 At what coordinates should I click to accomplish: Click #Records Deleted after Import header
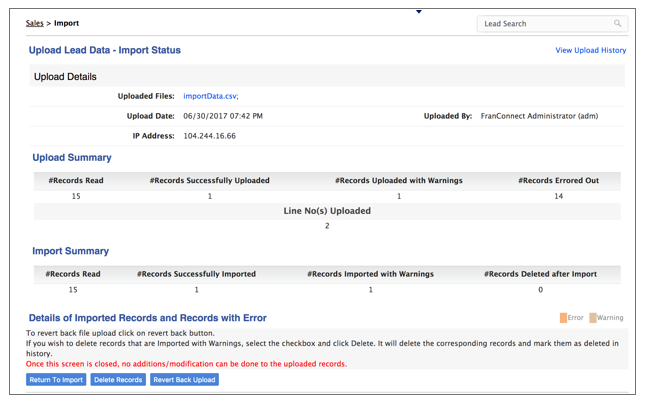[x=540, y=274]
